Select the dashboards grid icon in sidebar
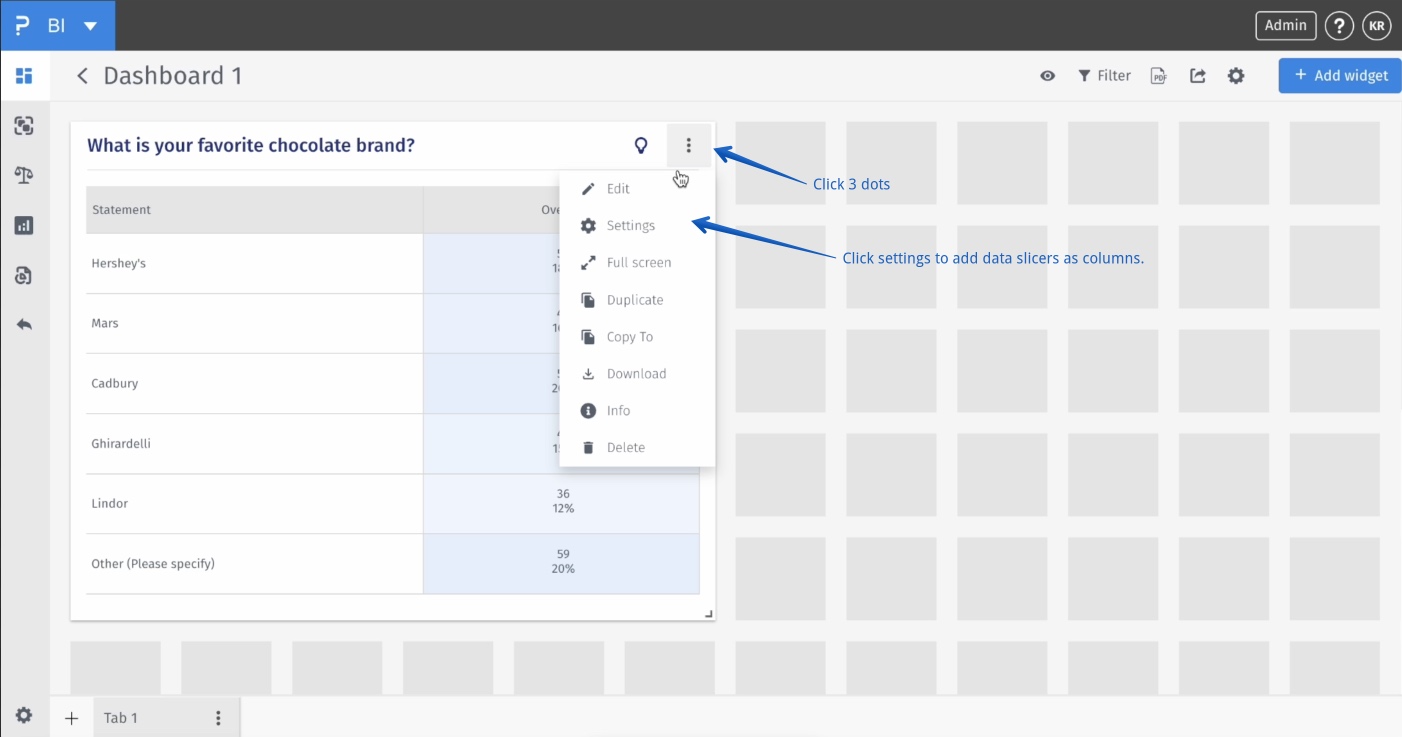The height and width of the screenshot is (737, 1402). coord(24,75)
